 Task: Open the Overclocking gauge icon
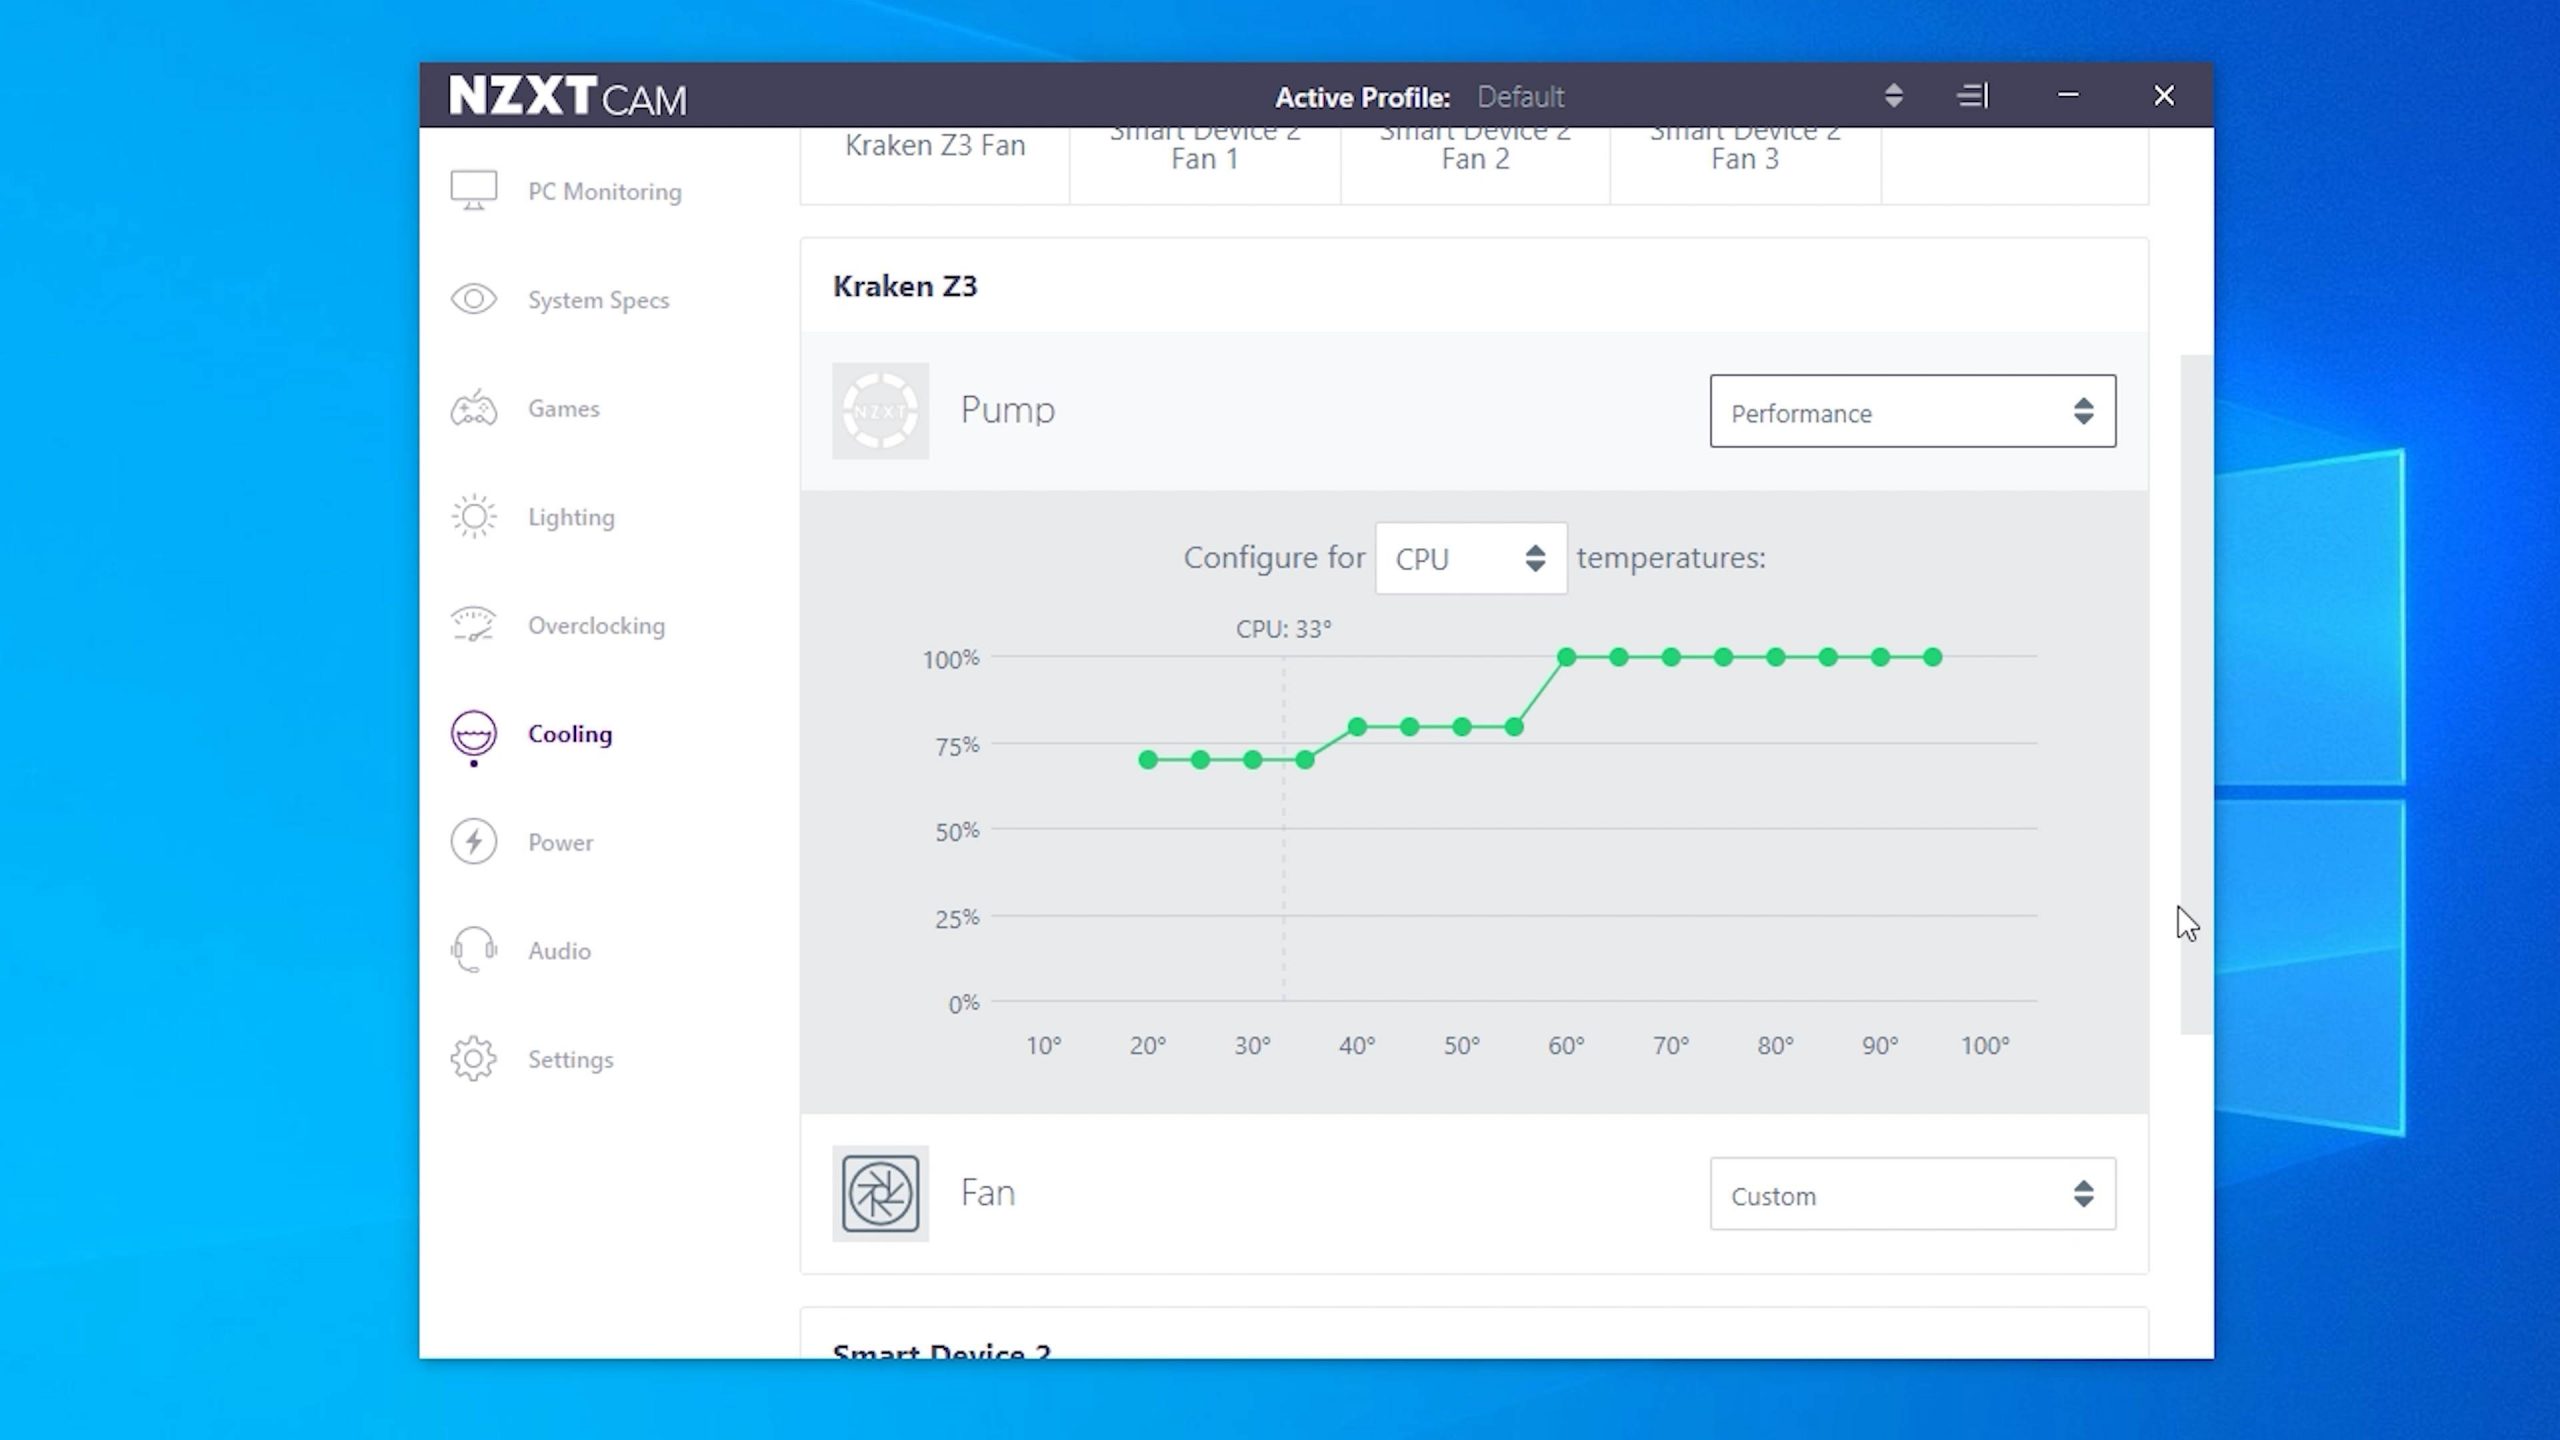click(x=473, y=625)
